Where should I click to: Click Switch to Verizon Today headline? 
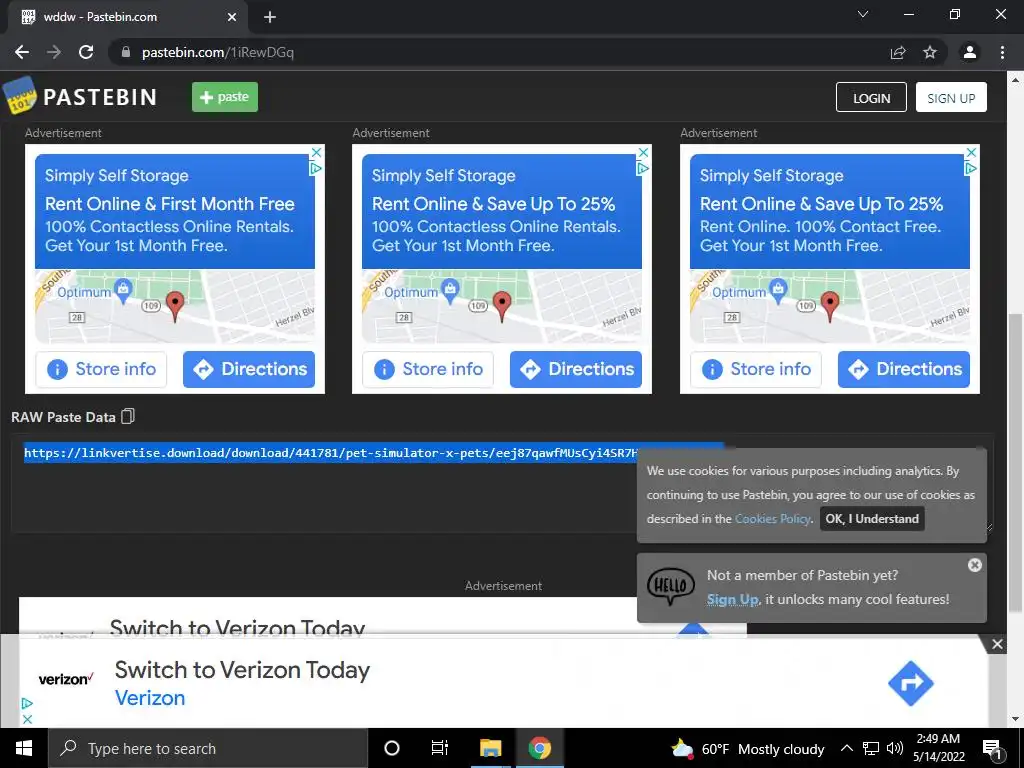tap(242, 670)
